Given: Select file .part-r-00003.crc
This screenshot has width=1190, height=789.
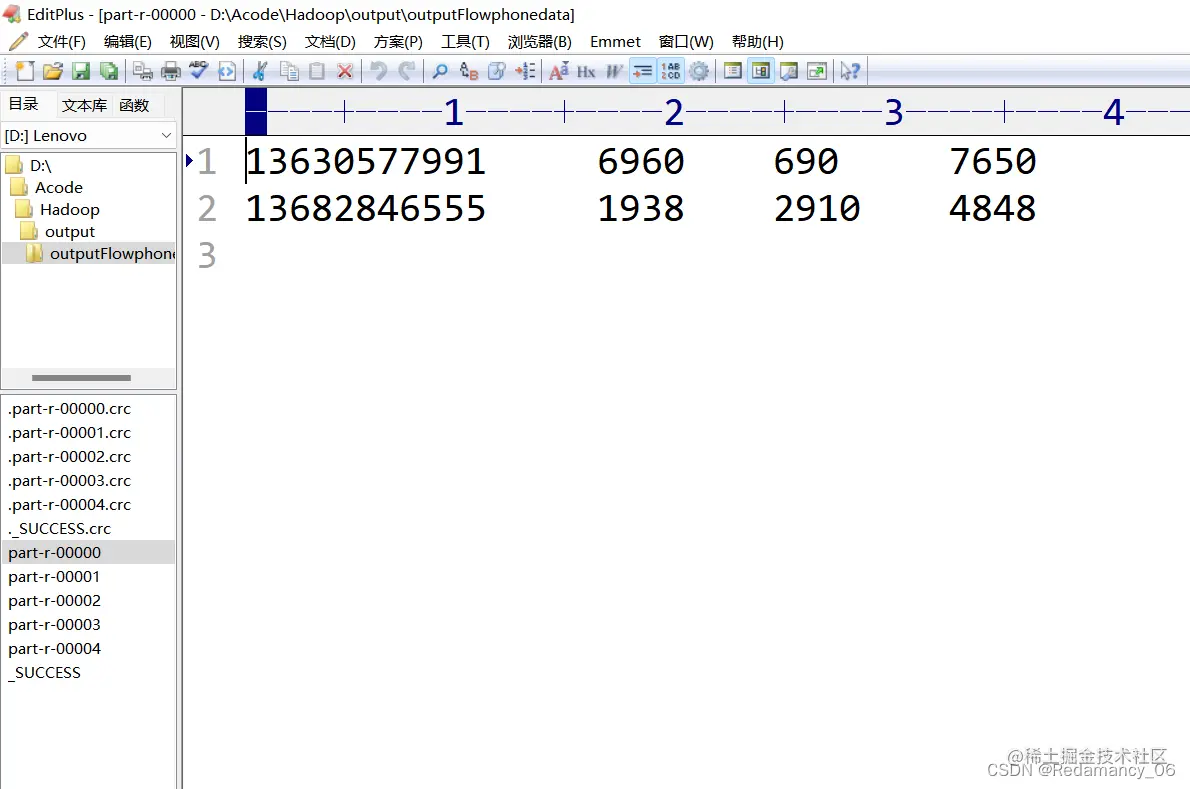Looking at the screenshot, I should tap(69, 480).
